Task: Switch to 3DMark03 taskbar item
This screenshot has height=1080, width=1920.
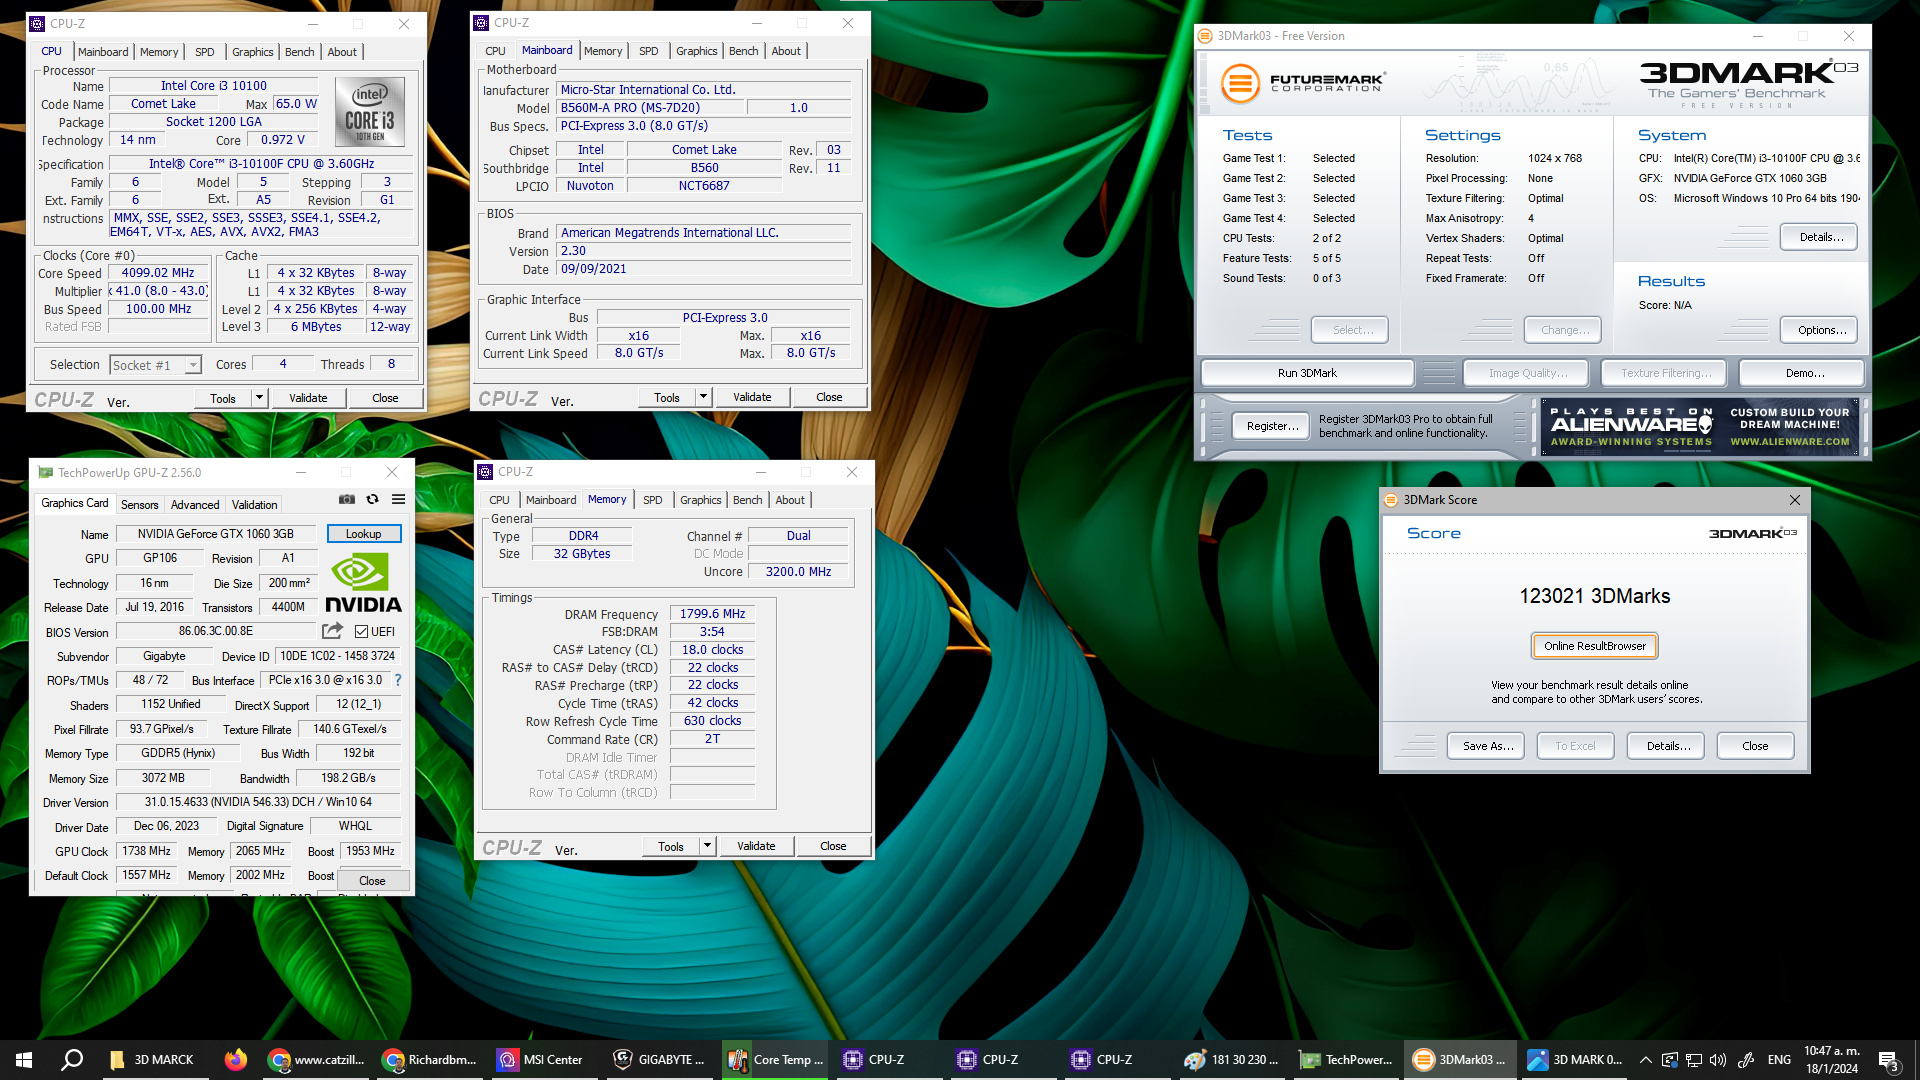Action: coord(1460,1060)
